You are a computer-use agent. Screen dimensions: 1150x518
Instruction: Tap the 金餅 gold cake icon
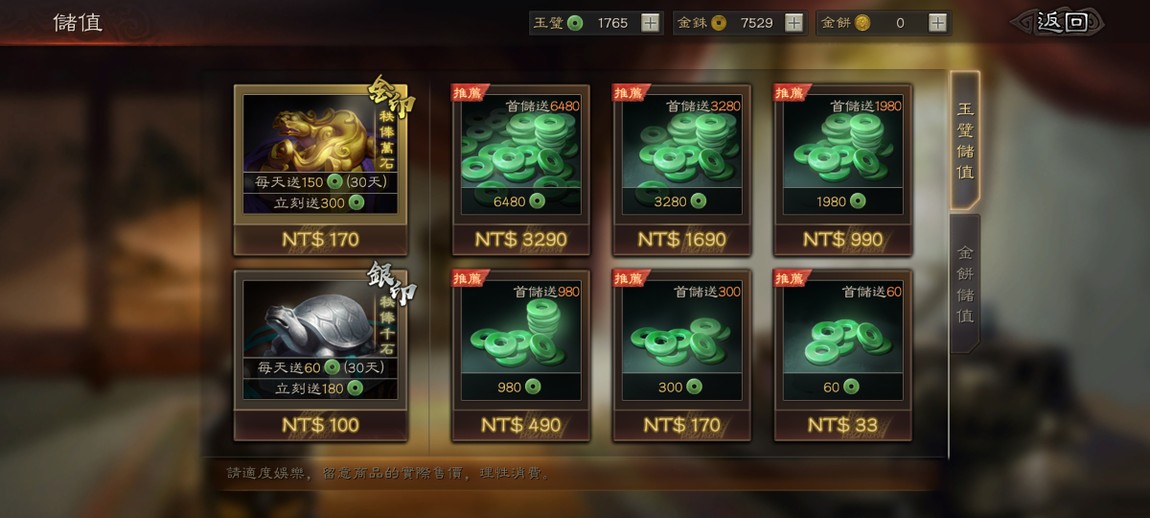point(862,23)
